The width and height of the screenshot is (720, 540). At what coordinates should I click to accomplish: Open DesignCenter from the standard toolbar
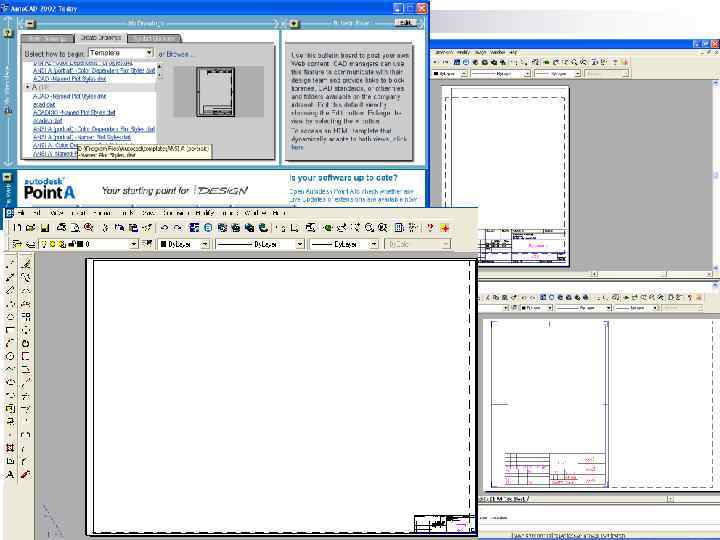399,227
